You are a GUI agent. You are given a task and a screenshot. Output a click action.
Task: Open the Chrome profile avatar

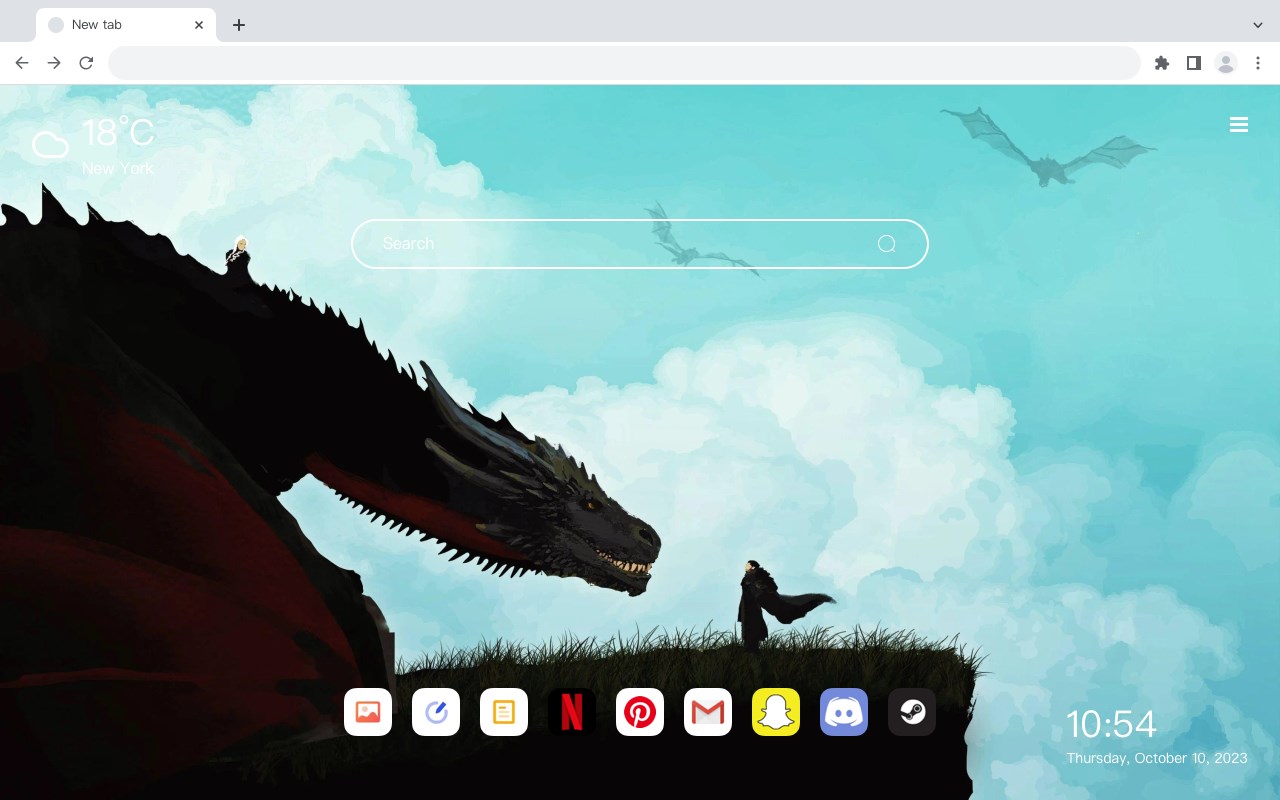click(x=1225, y=63)
